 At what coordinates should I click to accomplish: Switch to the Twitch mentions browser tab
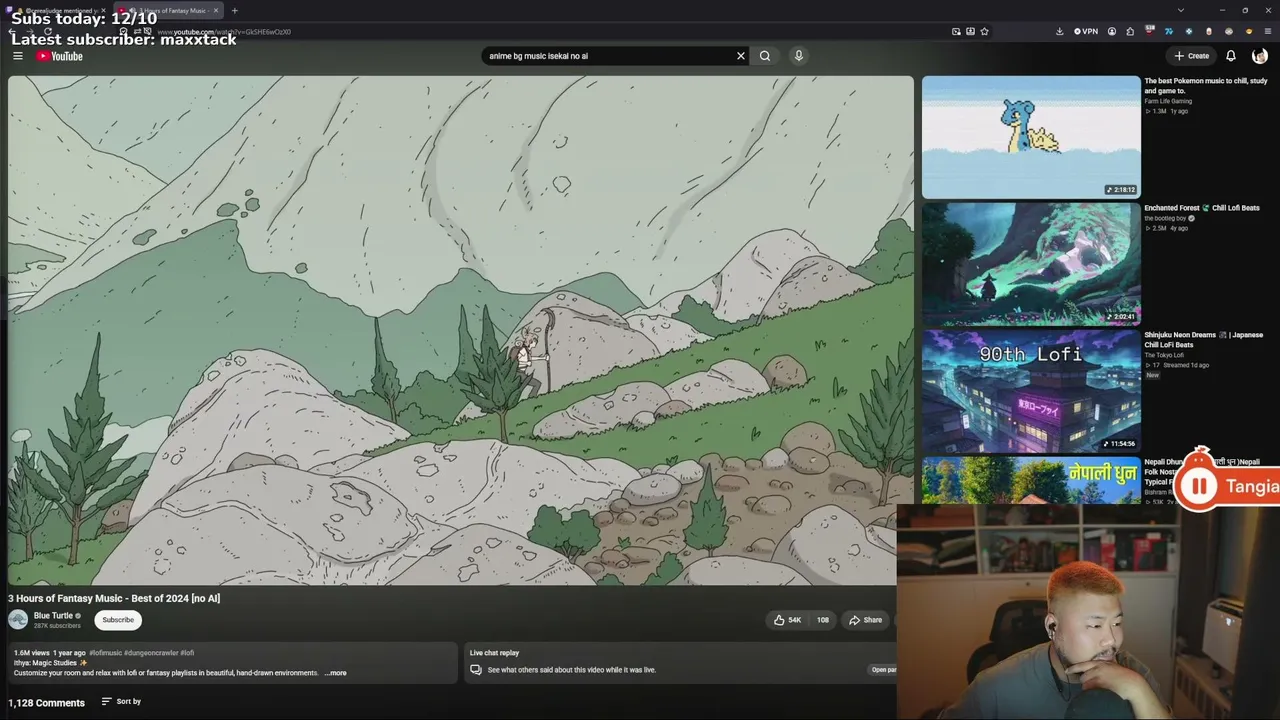click(x=55, y=10)
